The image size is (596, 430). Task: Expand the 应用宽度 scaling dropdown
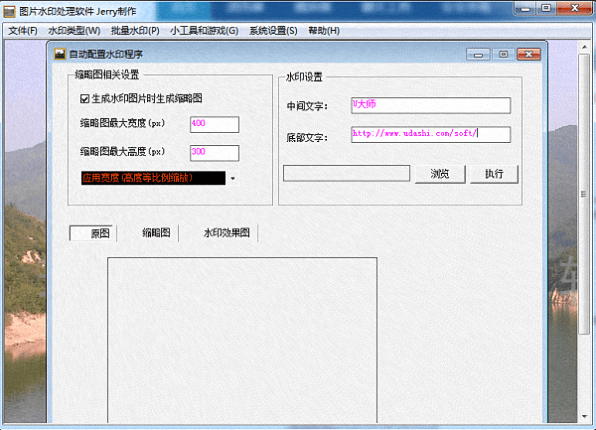pos(233,178)
